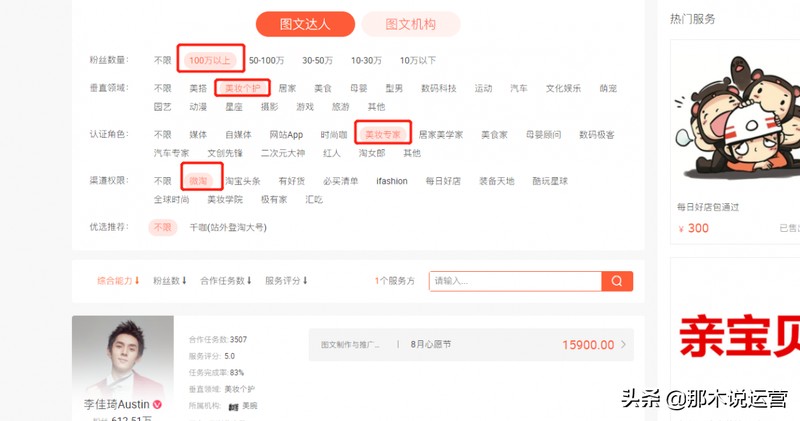
Task: Select certified role 汽车专家
Action: point(171,153)
